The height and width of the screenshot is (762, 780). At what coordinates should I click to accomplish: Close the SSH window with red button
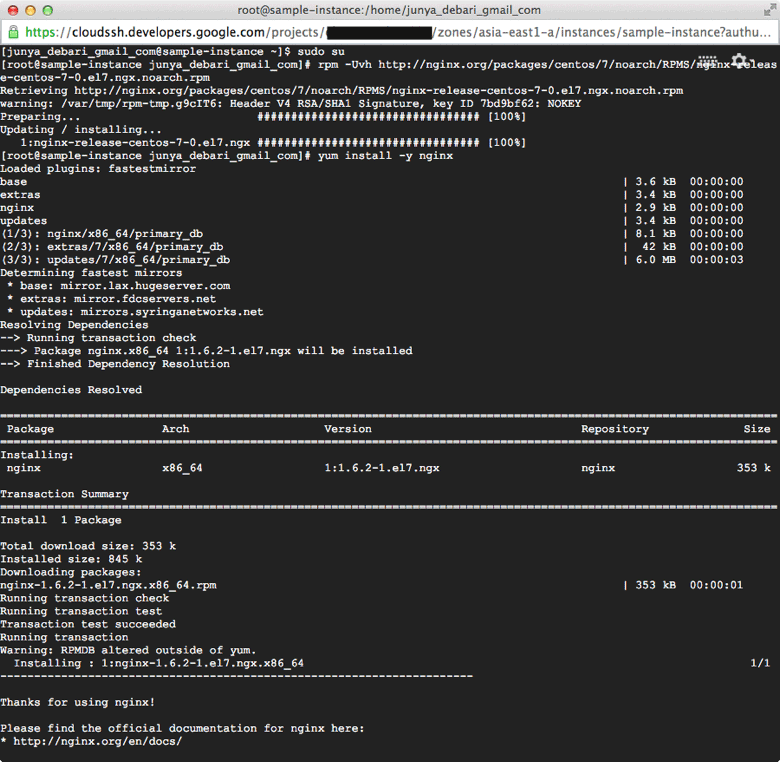tap(13, 10)
